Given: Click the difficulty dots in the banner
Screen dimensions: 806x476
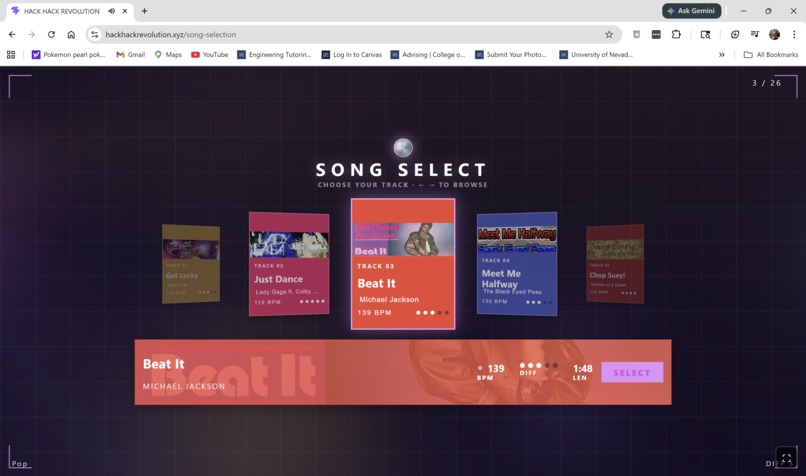Looking at the screenshot, I should [539, 365].
